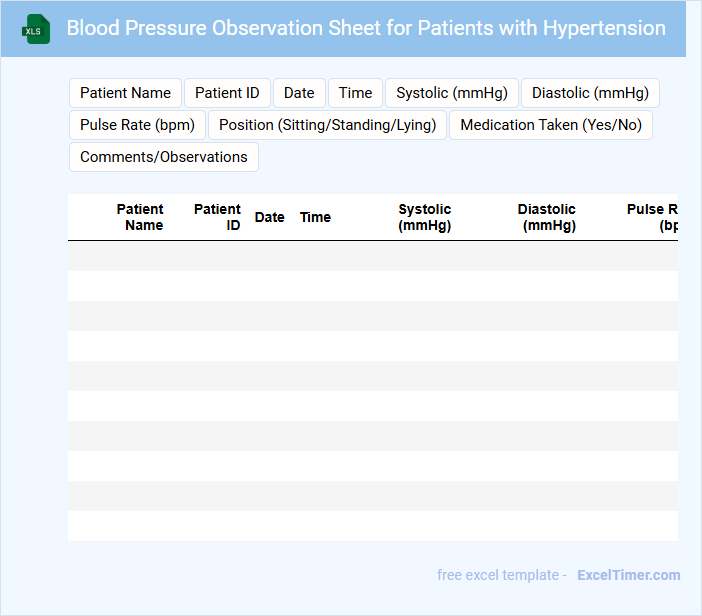Click the Time tag button
Screen dimensions: 702x616
pyautogui.click(x=355, y=93)
